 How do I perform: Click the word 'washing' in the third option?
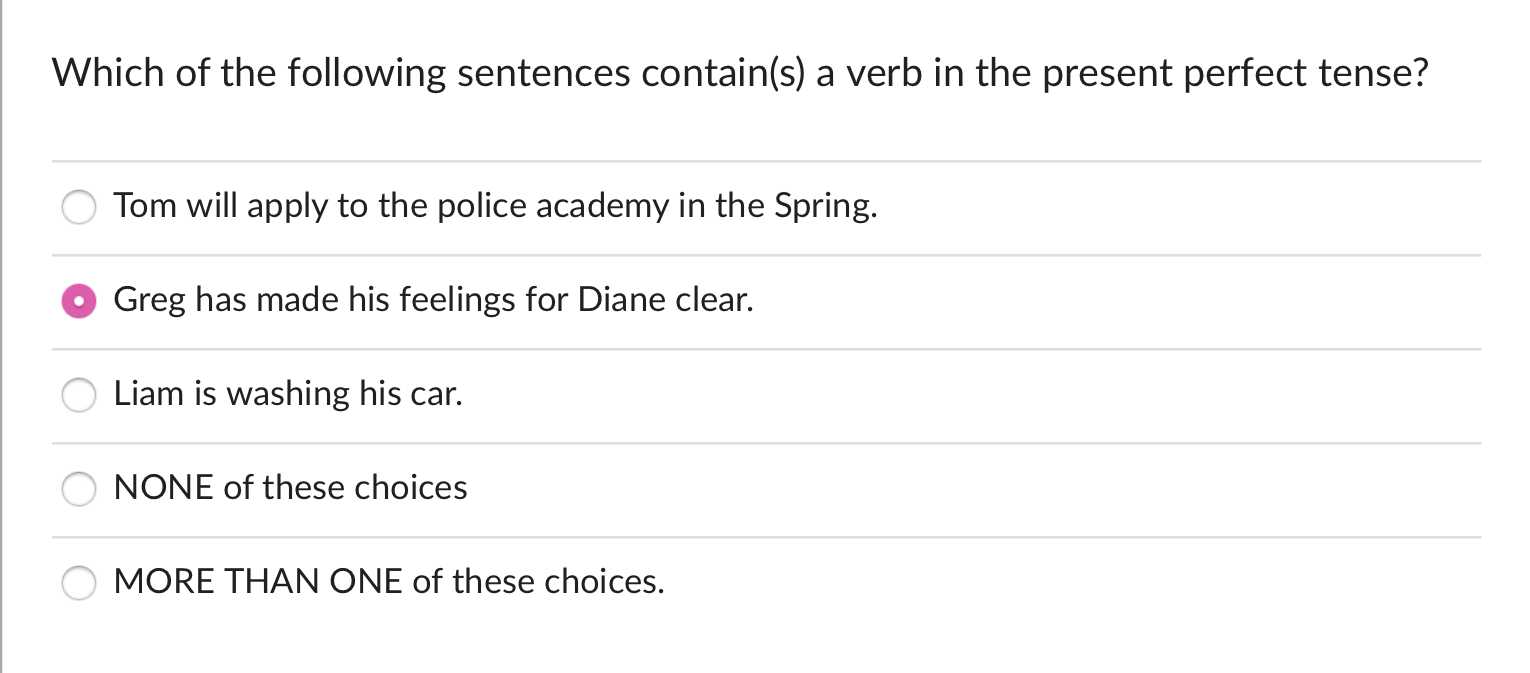click(x=288, y=394)
